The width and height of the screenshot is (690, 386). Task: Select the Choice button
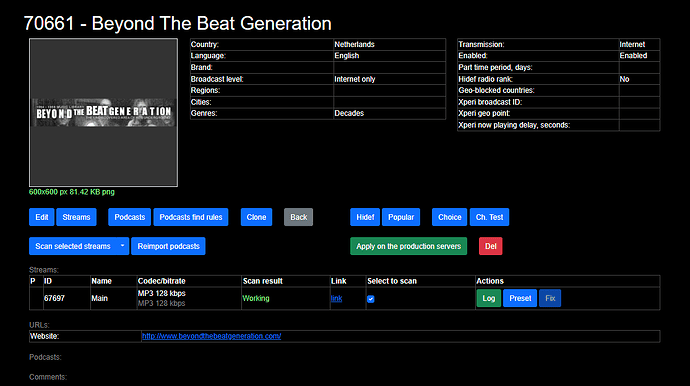[449, 217]
